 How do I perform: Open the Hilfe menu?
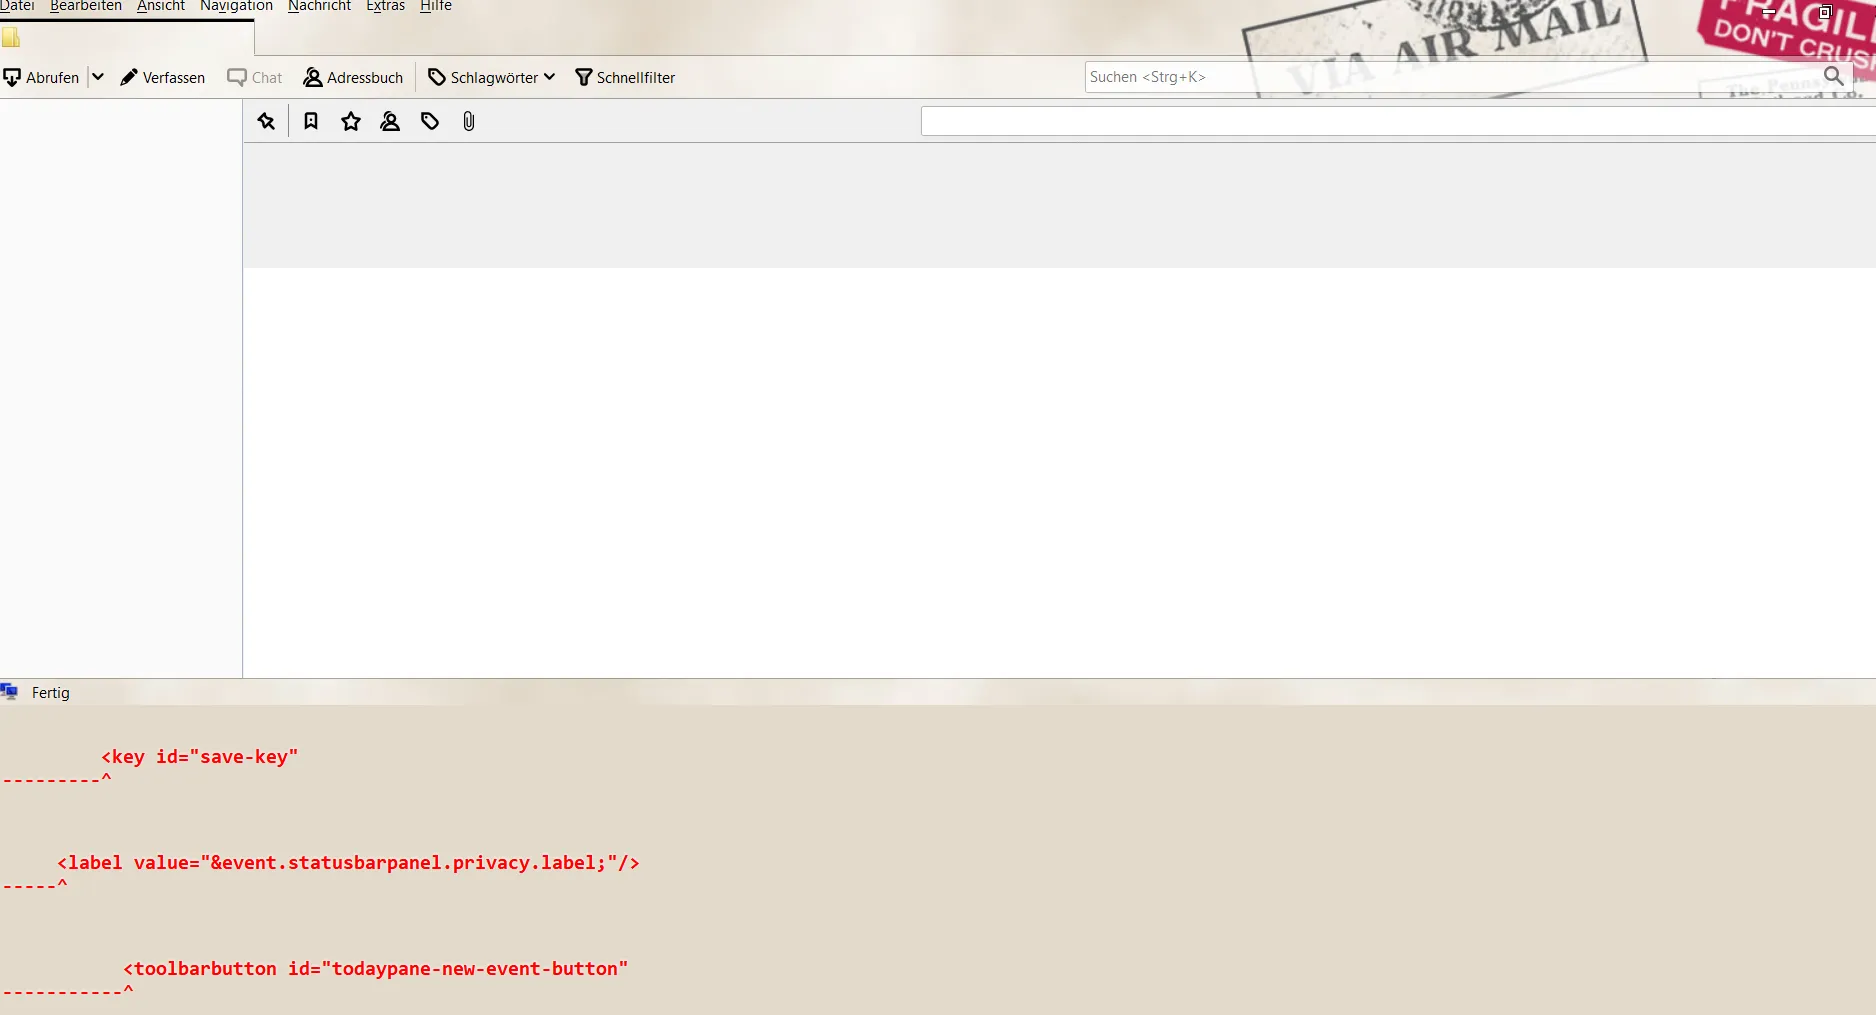pos(436,6)
